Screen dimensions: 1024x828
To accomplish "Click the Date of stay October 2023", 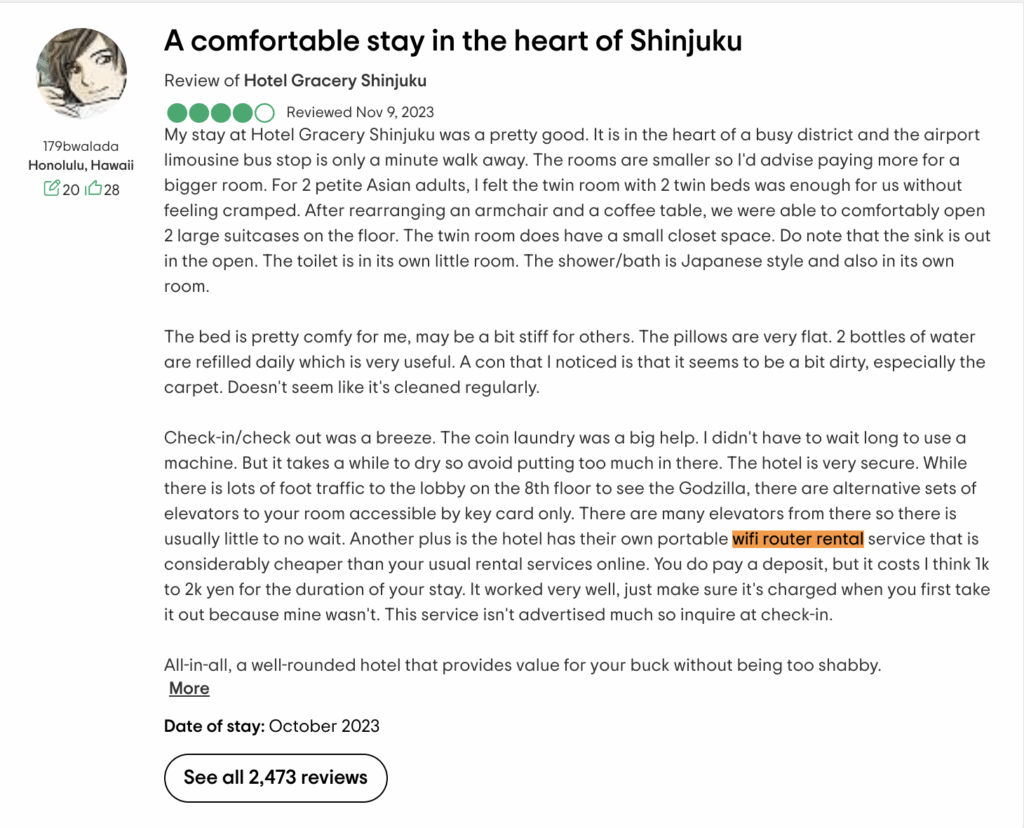I will coord(272,726).
